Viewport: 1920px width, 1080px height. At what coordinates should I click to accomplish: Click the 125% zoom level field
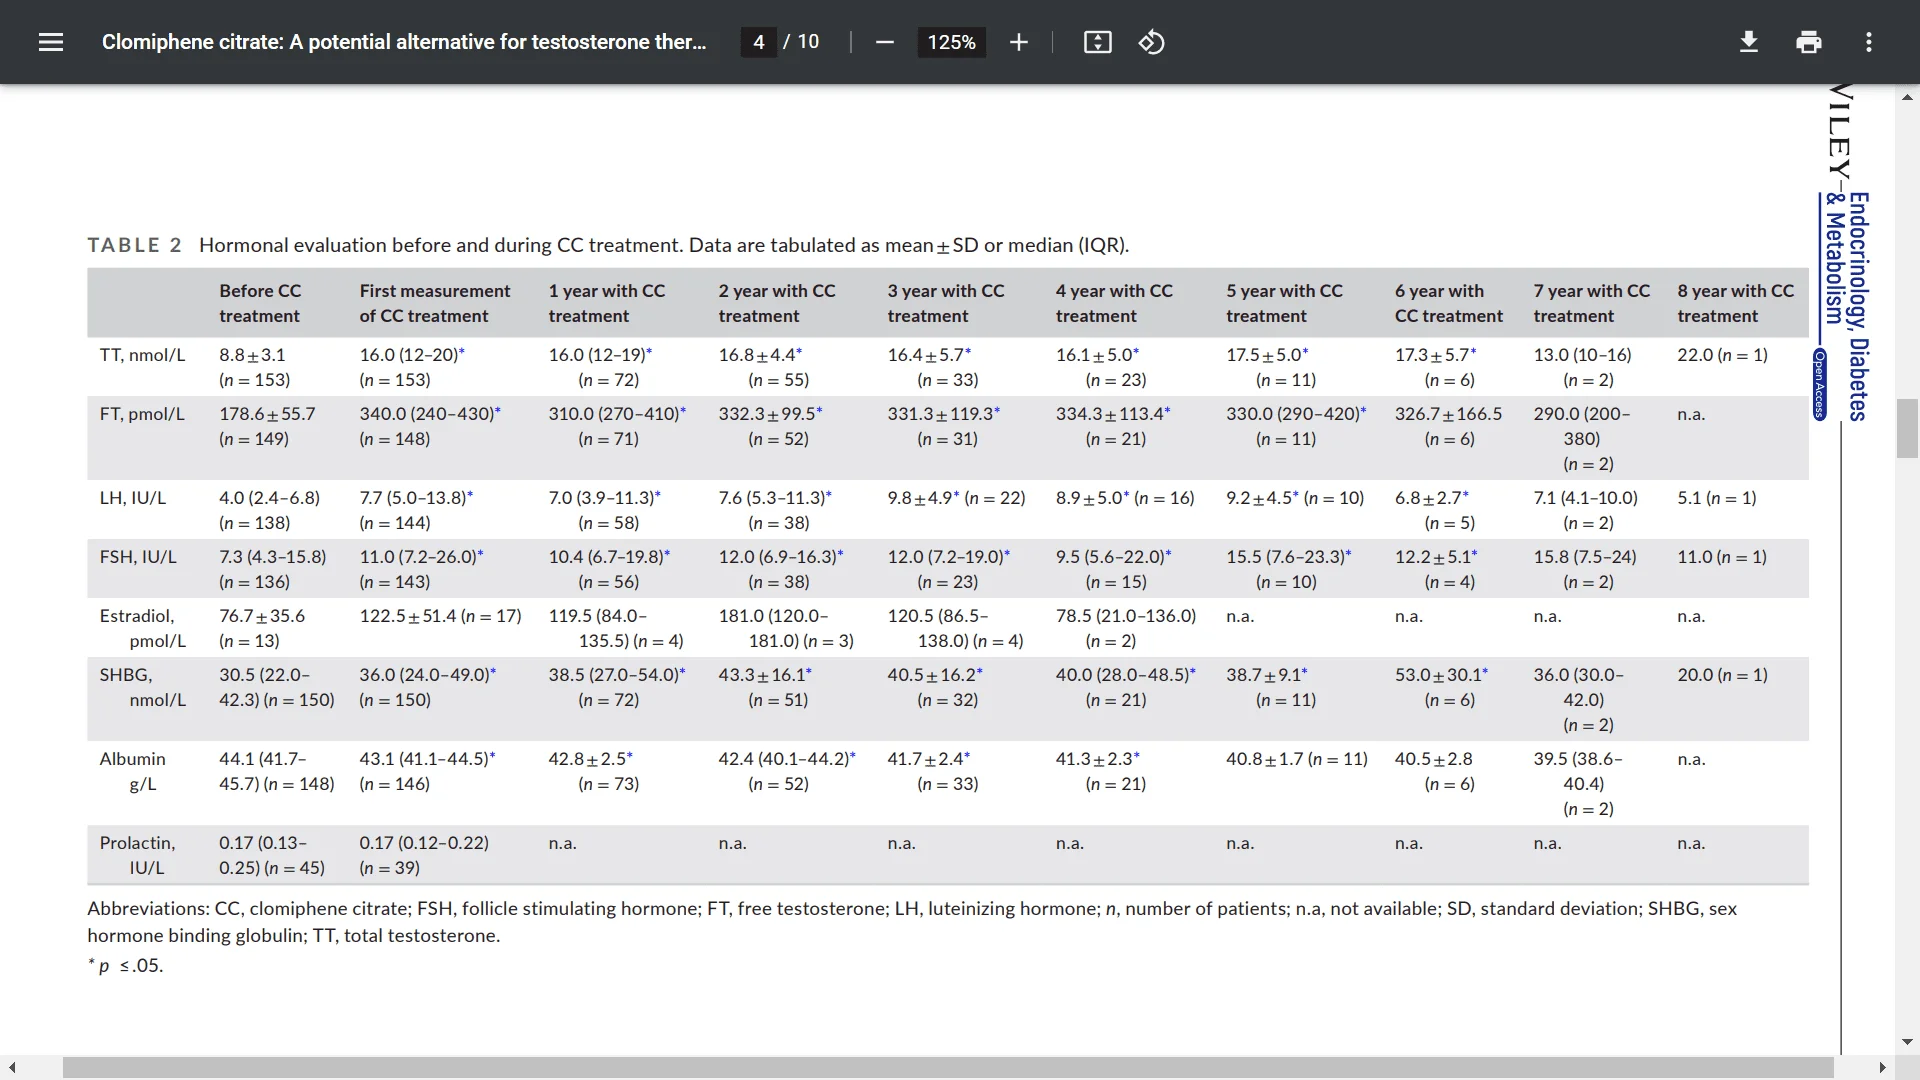pos(951,42)
